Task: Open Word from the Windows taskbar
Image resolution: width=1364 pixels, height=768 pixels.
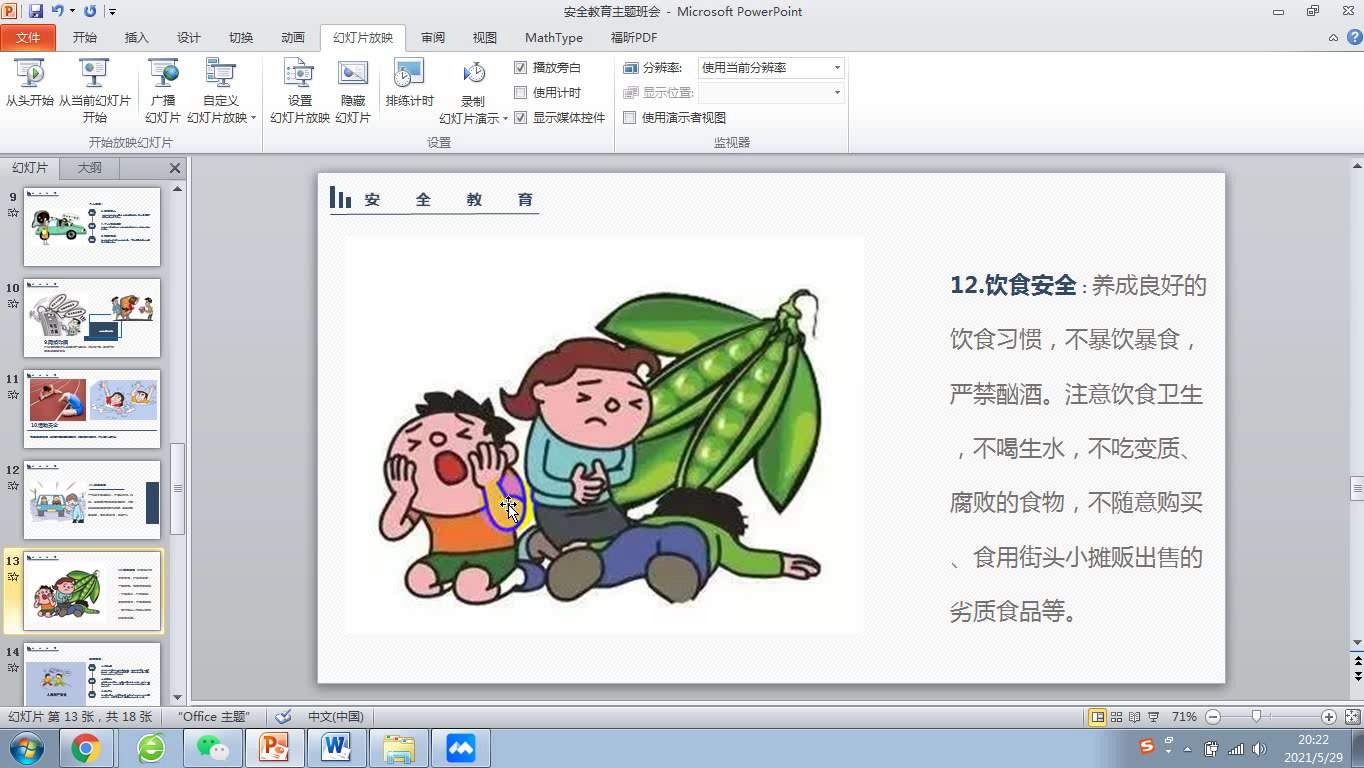Action: tap(336, 747)
